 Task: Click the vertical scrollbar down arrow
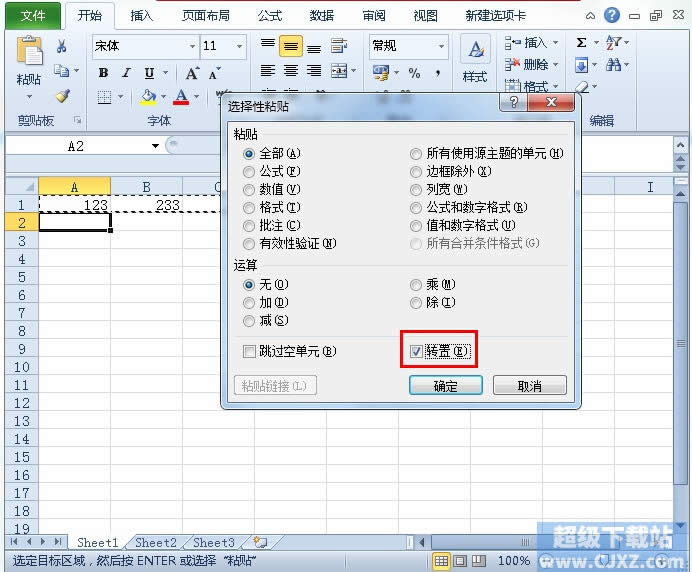[680, 525]
